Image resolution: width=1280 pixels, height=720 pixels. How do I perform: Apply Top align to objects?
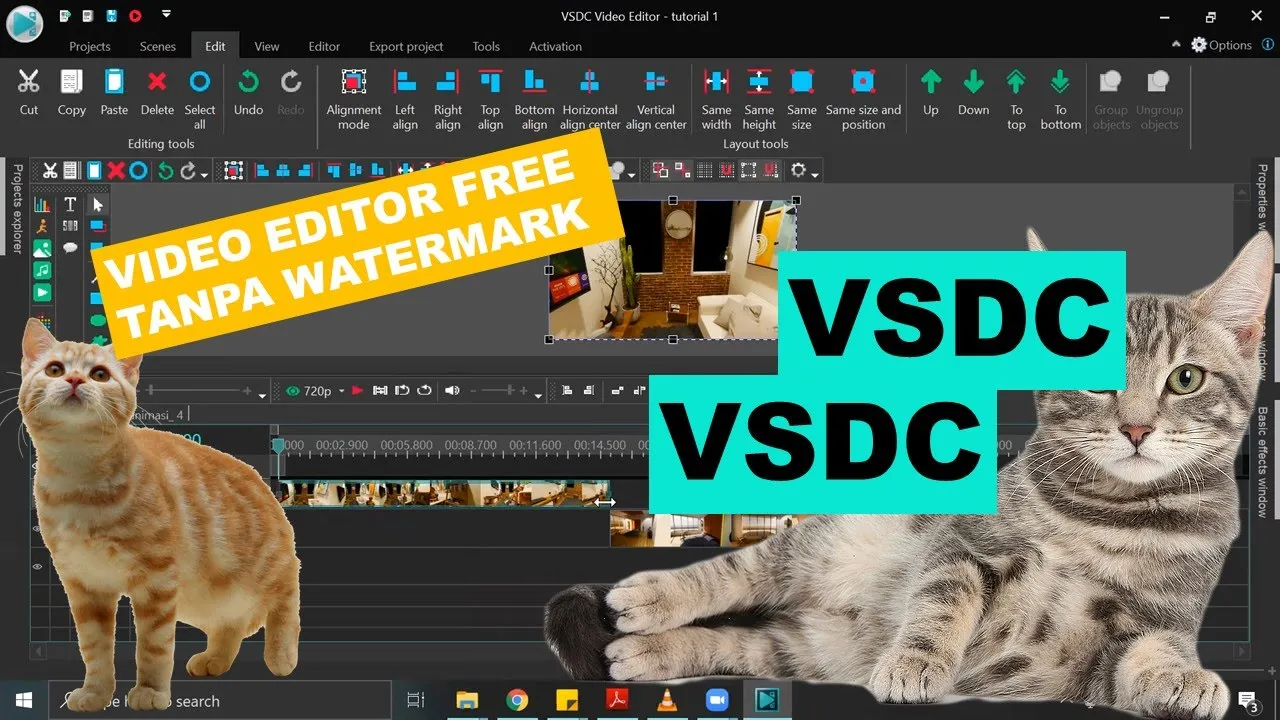point(490,98)
